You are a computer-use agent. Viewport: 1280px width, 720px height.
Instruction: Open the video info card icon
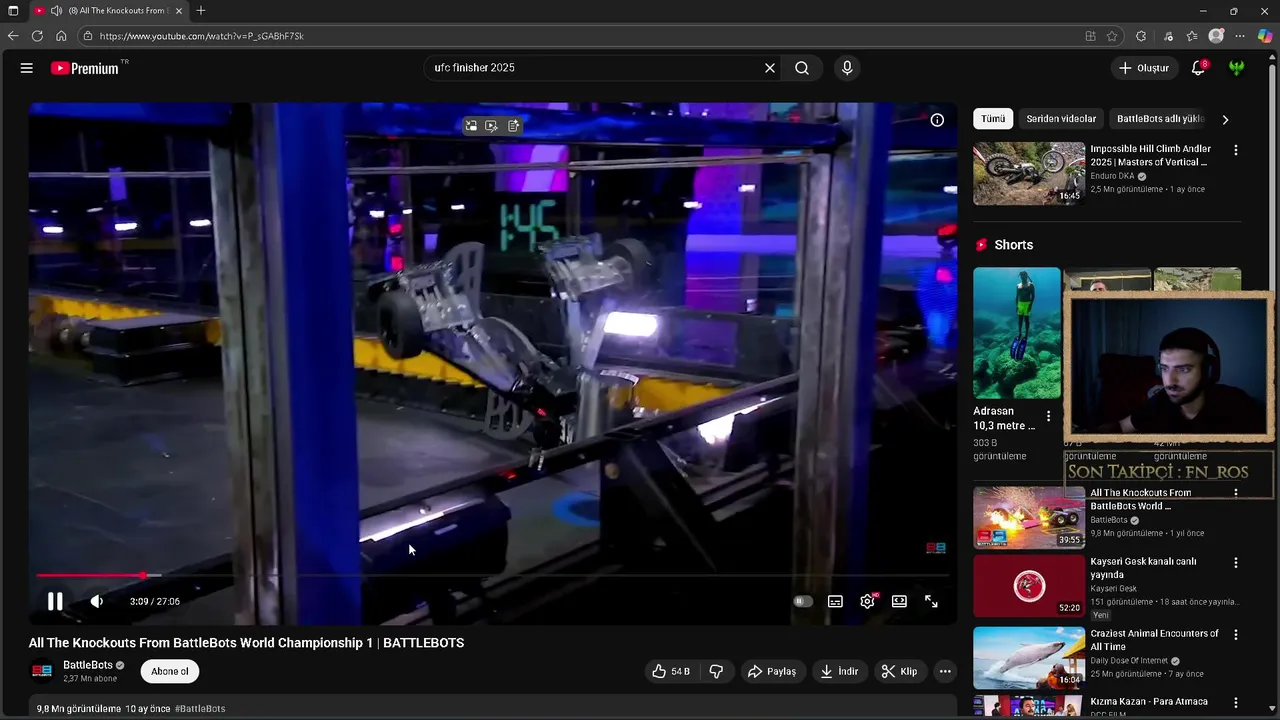pos(937,120)
